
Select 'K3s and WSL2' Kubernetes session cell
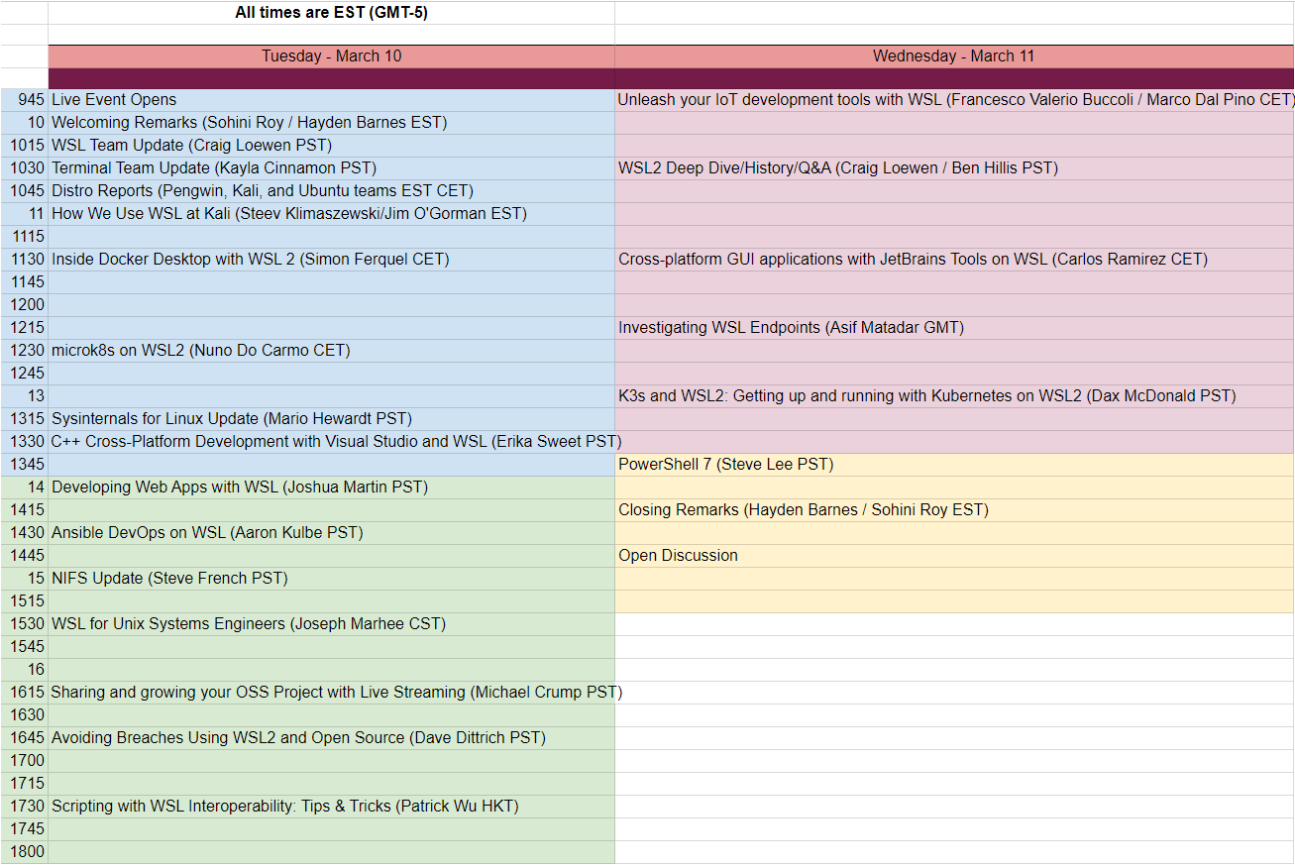pyautogui.click(x=954, y=396)
